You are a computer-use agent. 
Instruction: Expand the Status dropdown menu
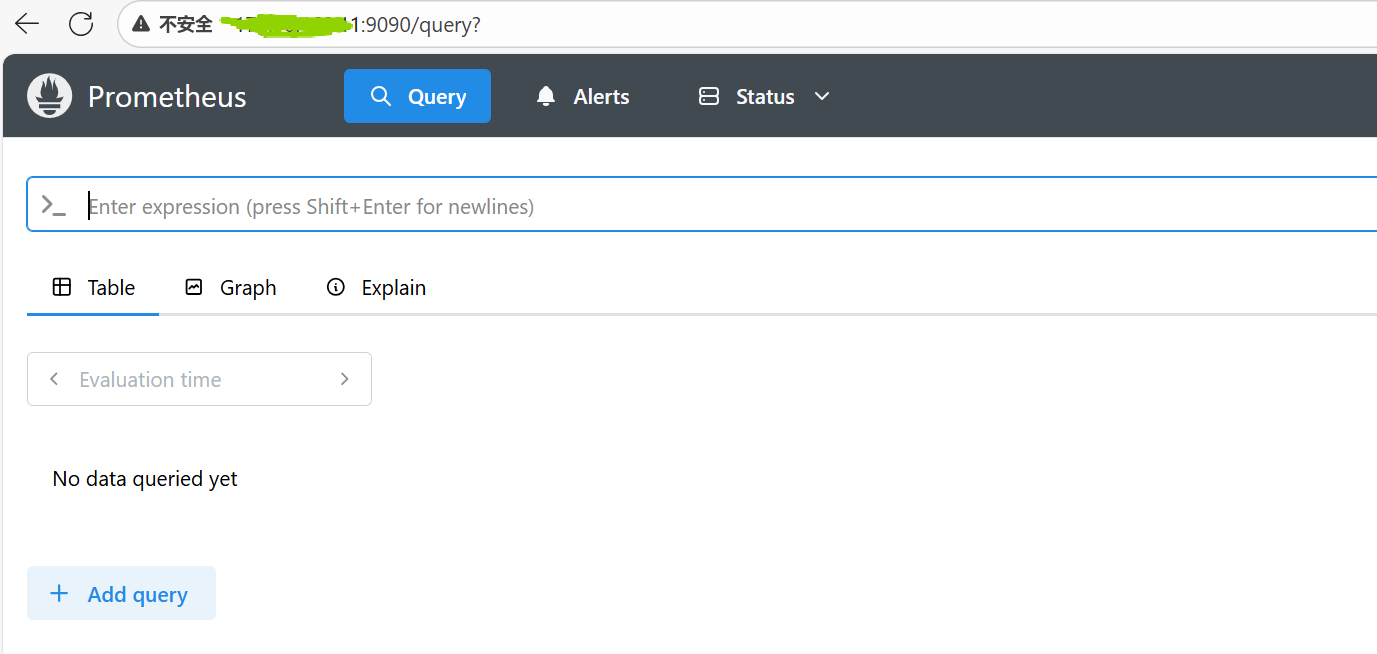click(764, 96)
